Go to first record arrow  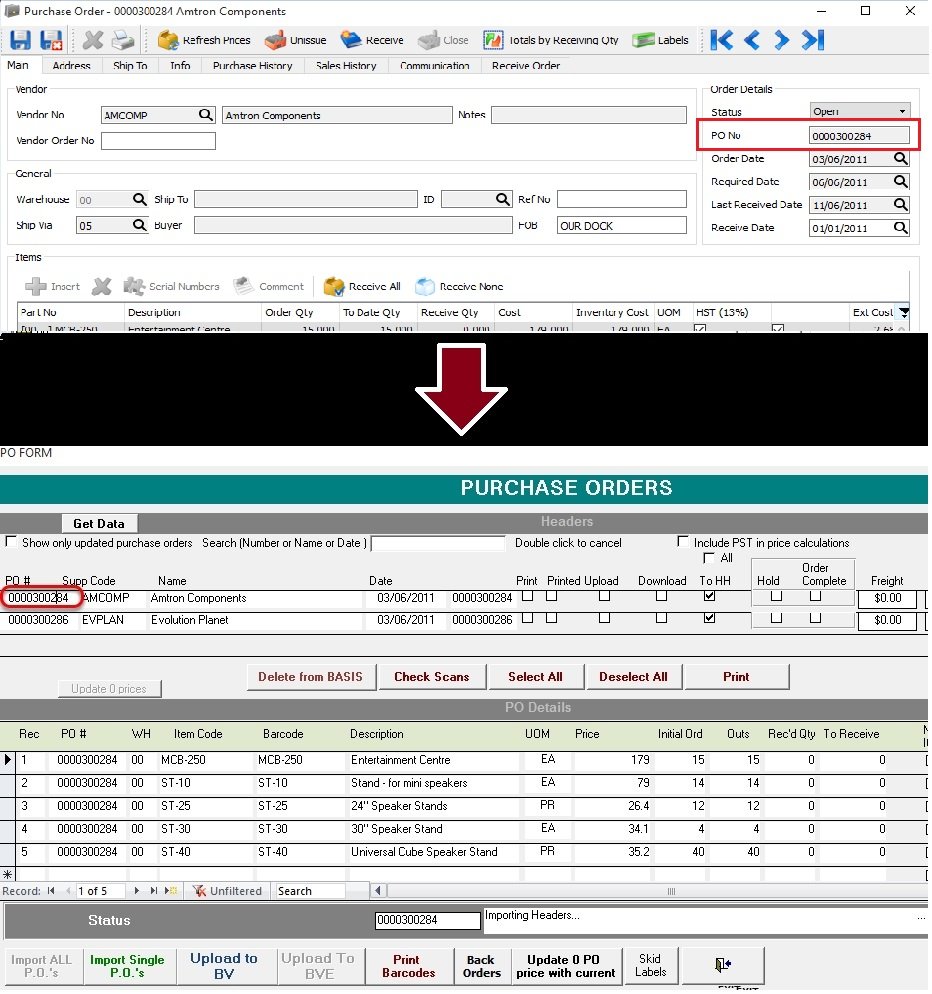tap(722, 41)
